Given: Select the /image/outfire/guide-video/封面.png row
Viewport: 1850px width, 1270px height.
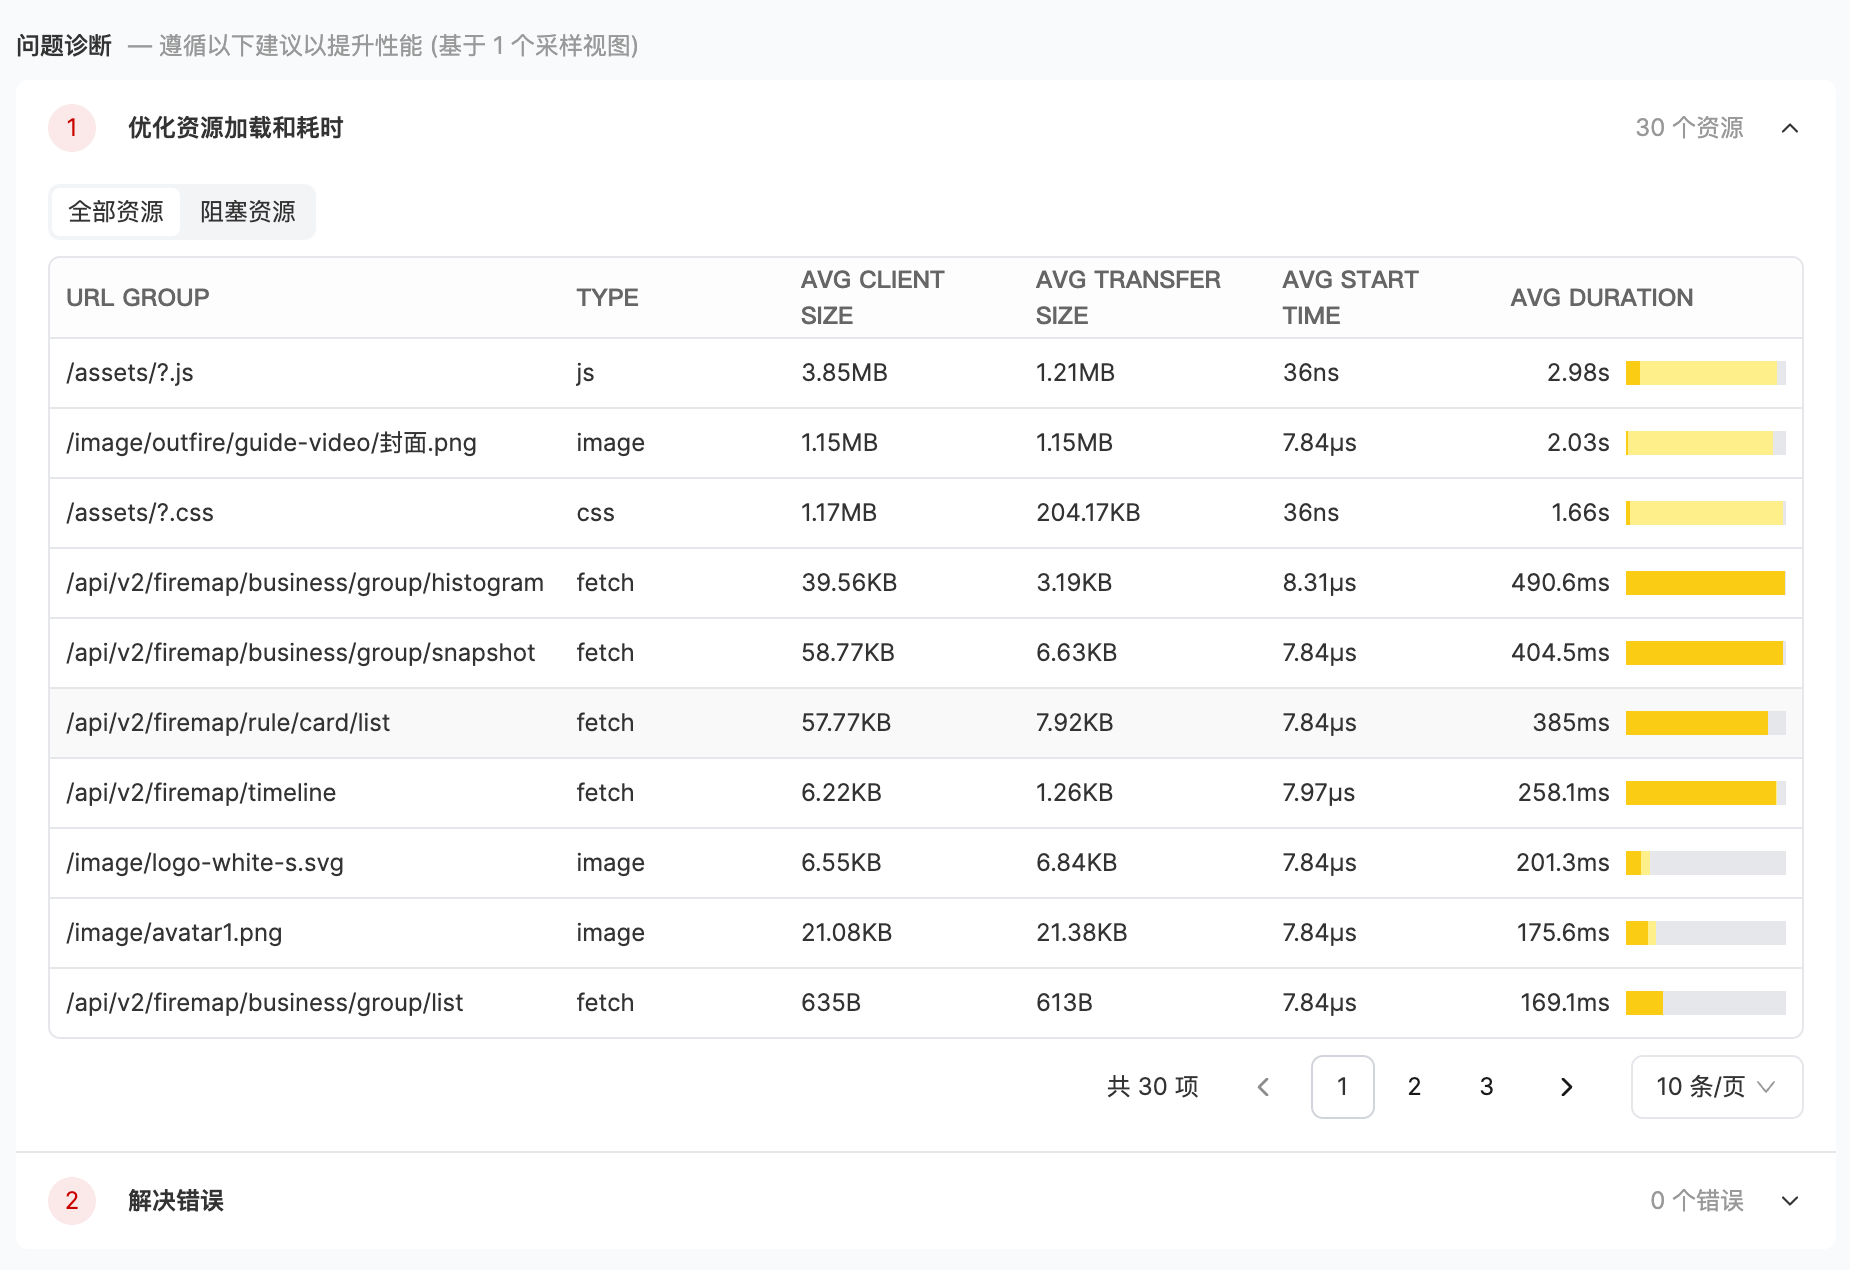Looking at the screenshot, I should (926, 443).
